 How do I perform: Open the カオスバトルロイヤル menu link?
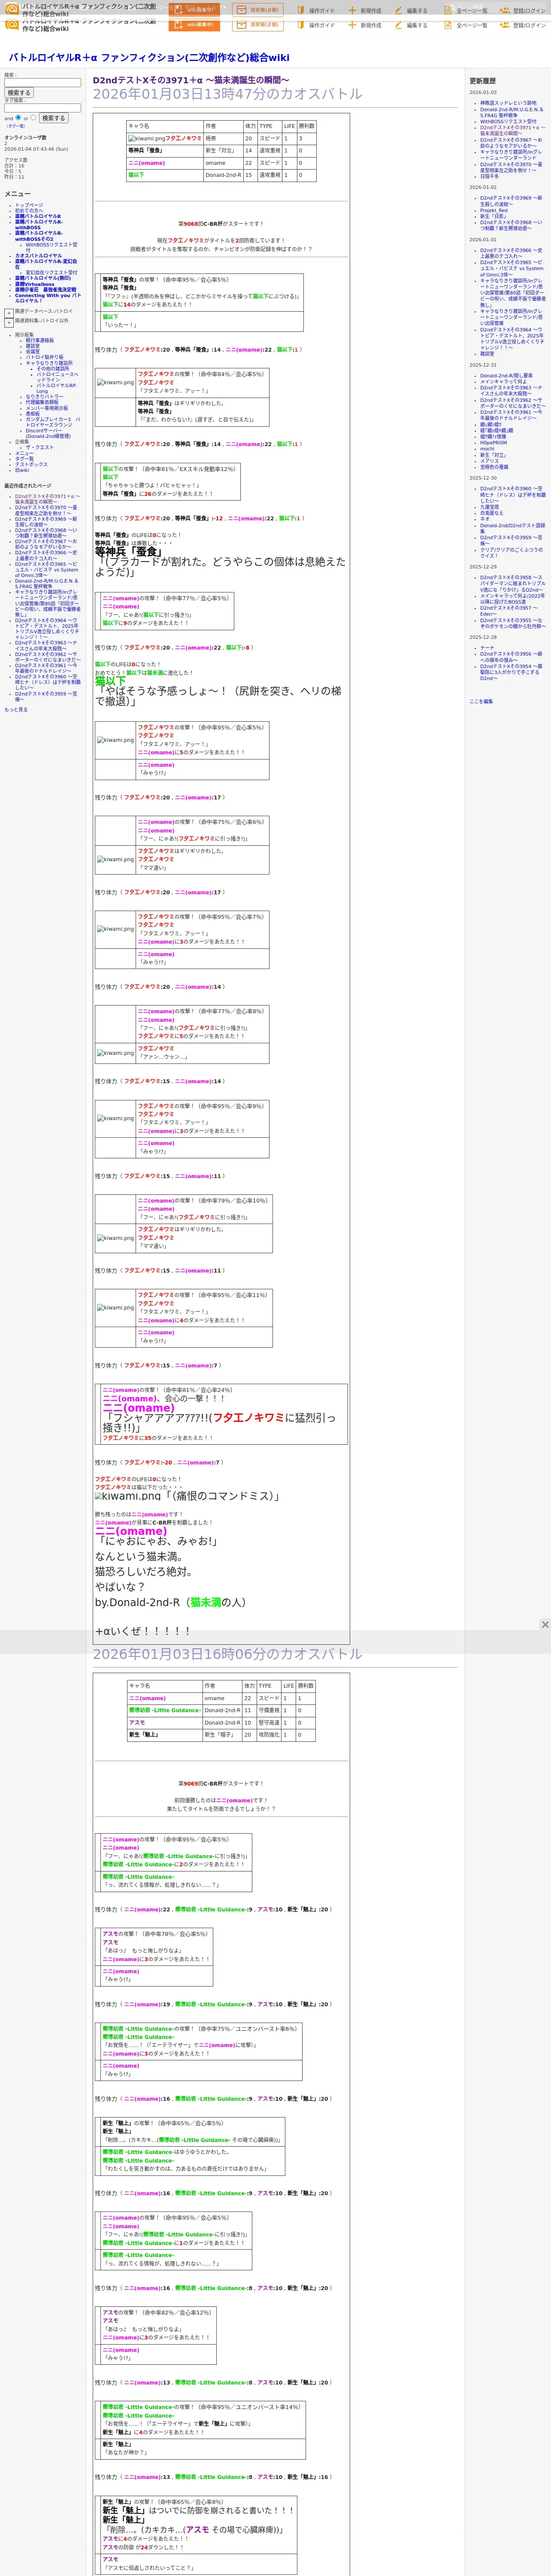click(x=38, y=256)
